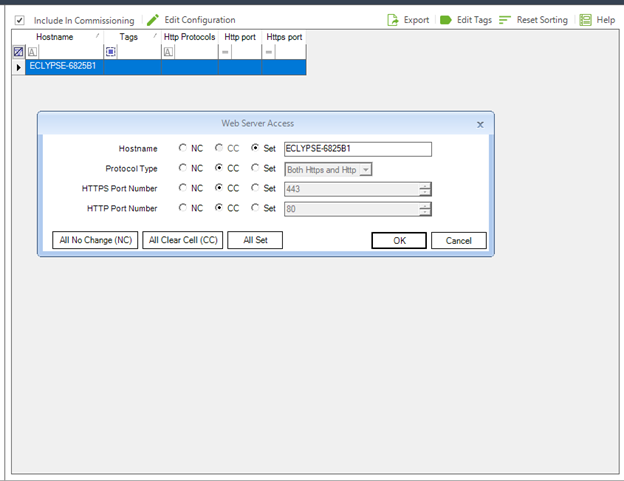Click the Hostname column filter type icon
This screenshot has height=481, width=624.
(34, 51)
